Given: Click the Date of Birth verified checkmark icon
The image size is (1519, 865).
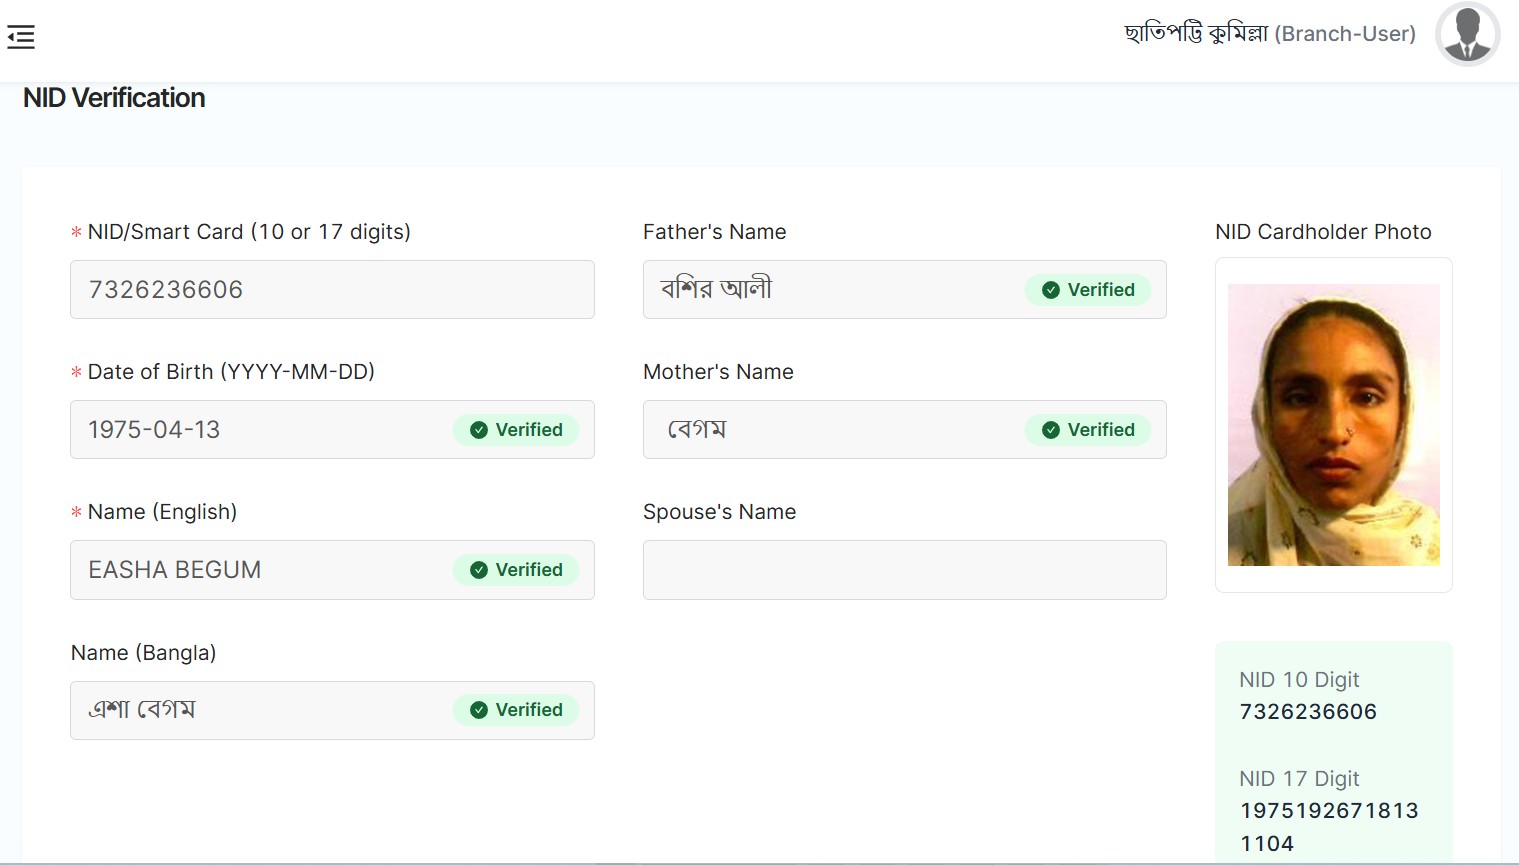Looking at the screenshot, I should [479, 430].
